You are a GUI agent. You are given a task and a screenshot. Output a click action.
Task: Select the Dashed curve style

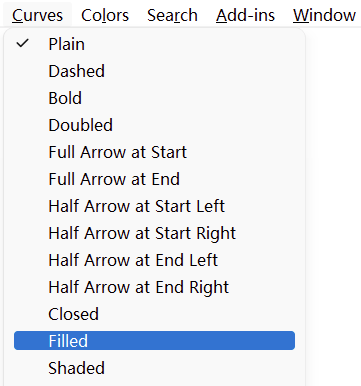click(x=154, y=71)
